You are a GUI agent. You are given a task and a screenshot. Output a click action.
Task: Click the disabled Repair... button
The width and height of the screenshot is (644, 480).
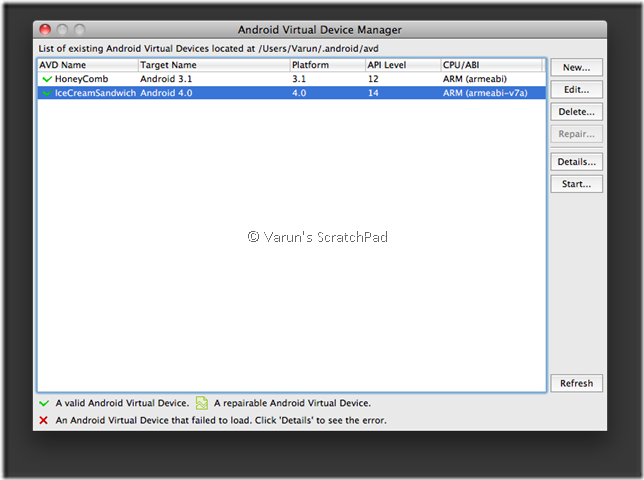click(x=576, y=134)
